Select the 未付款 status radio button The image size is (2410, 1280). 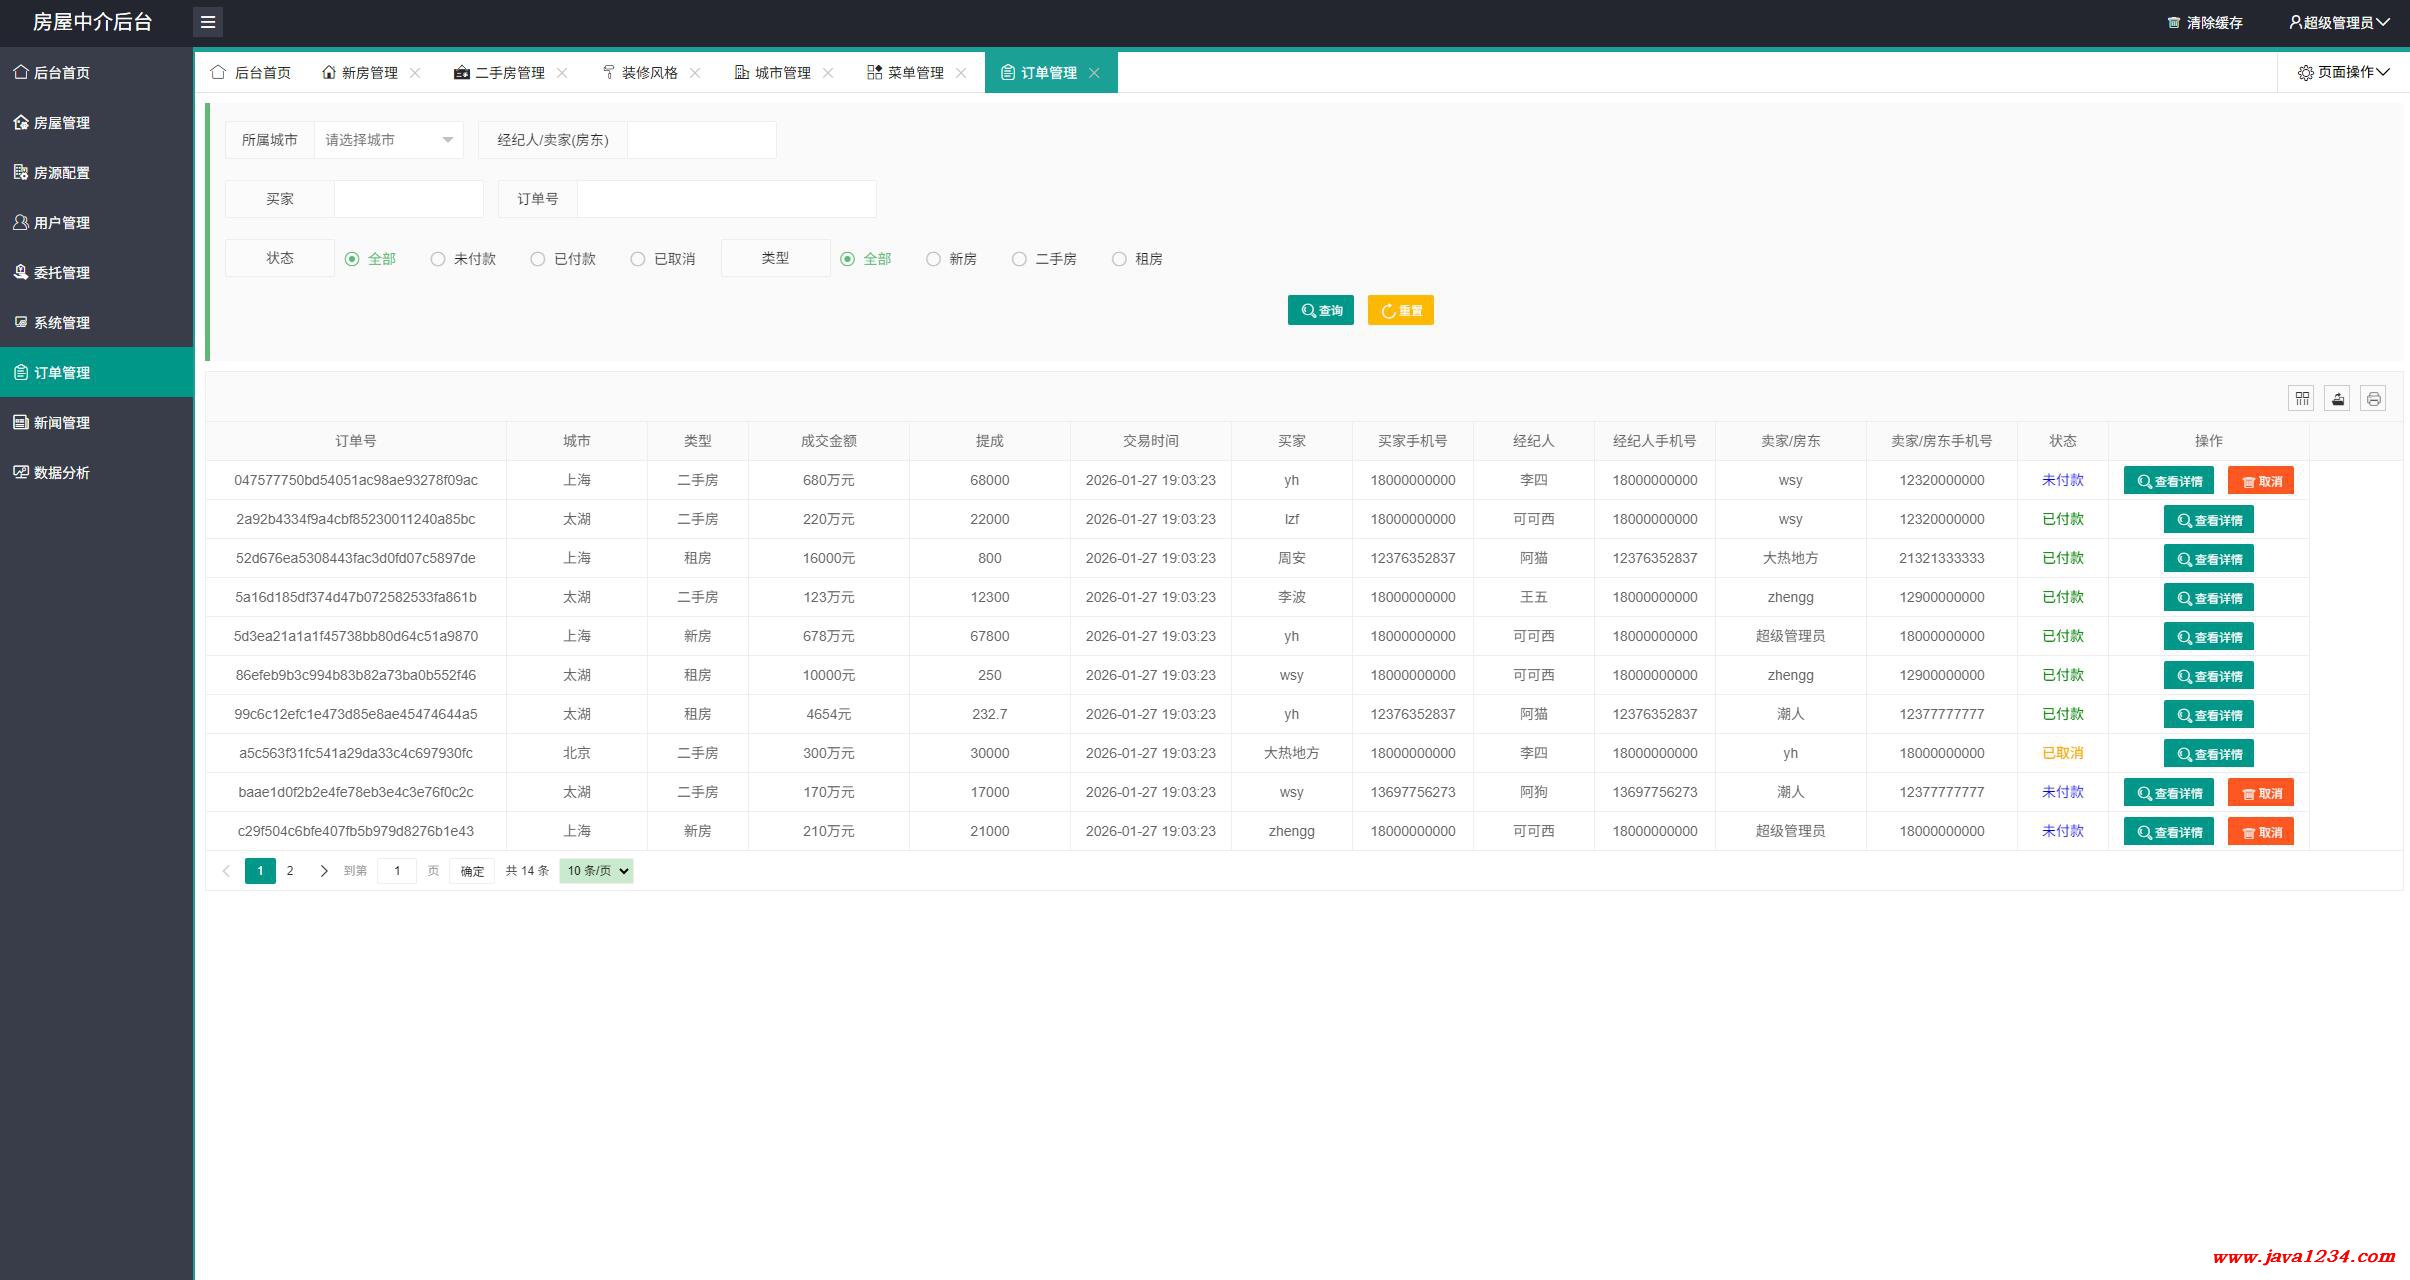(x=438, y=259)
